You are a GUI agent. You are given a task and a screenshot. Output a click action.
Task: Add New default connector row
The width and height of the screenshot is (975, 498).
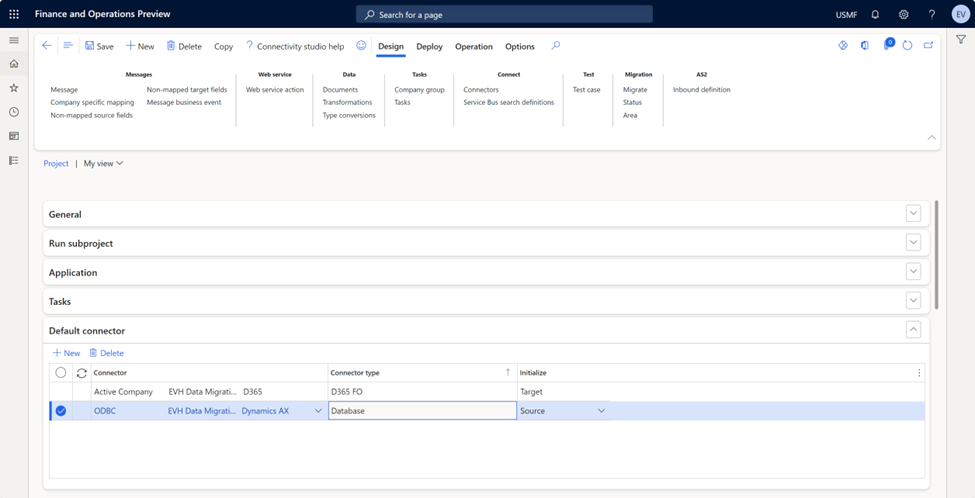tap(66, 353)
